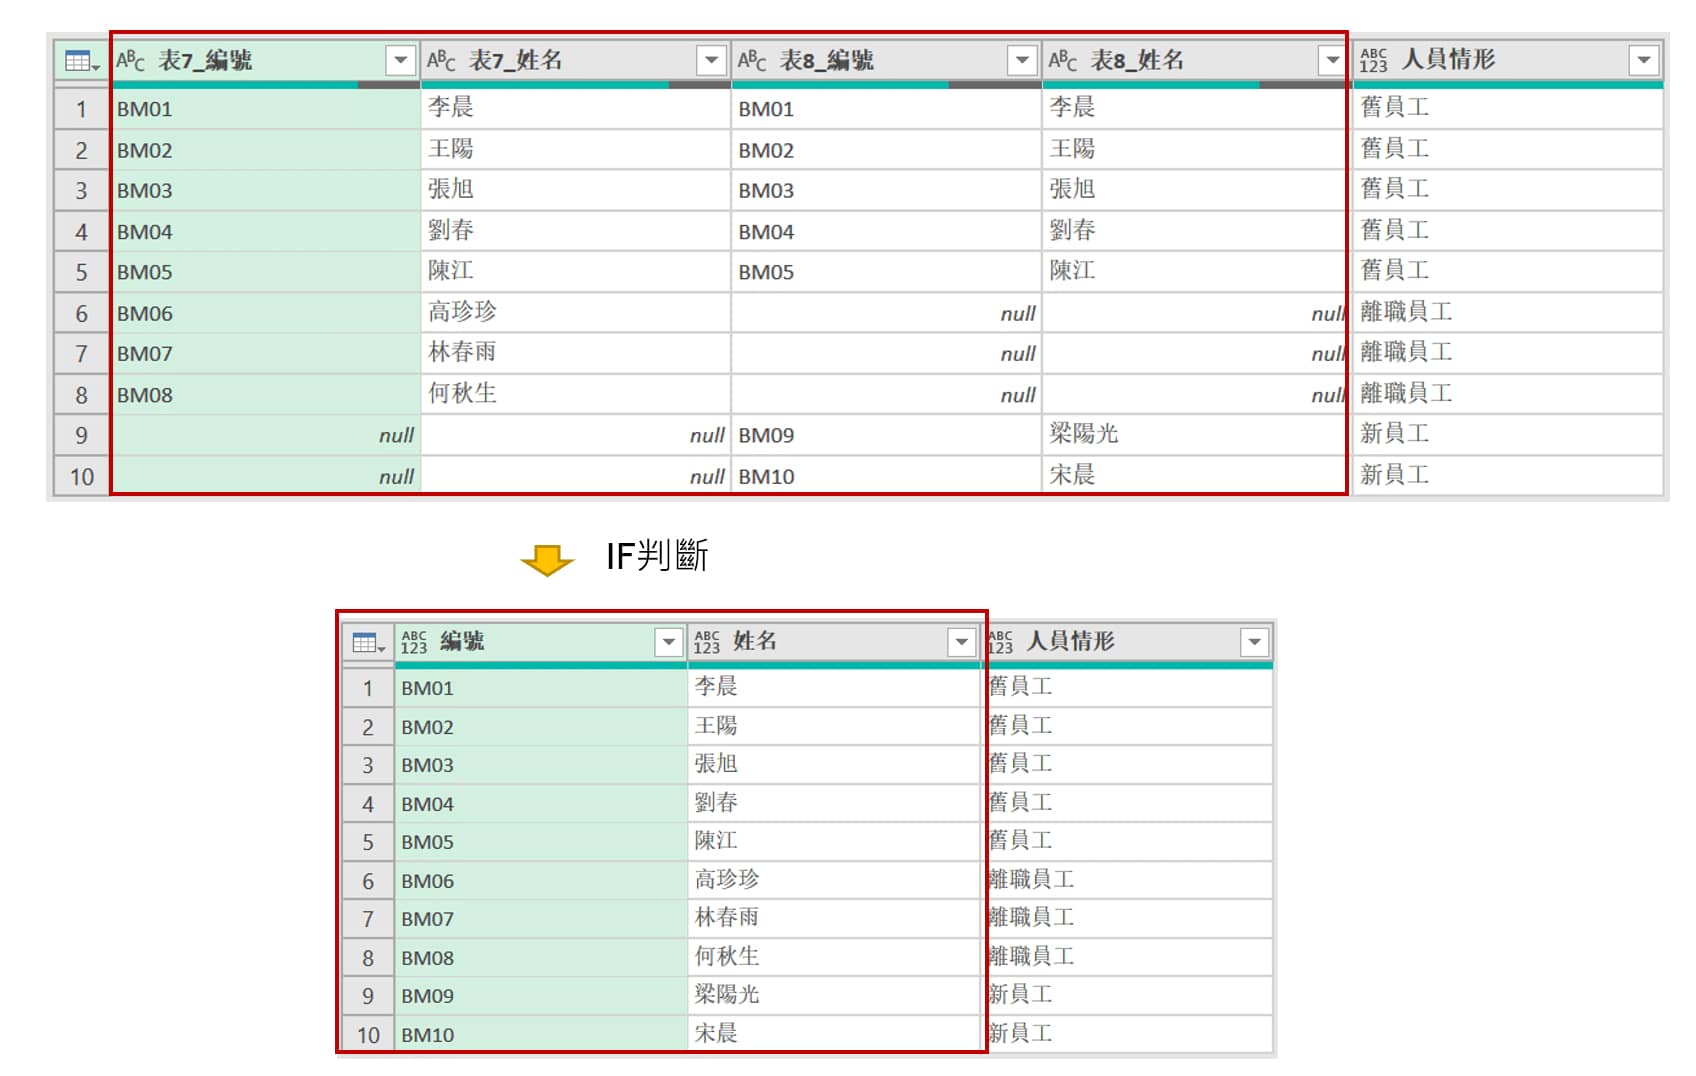1696x1076 pixels.
Task: Select the 高珍珍 cell in top table
Action: 462,312
